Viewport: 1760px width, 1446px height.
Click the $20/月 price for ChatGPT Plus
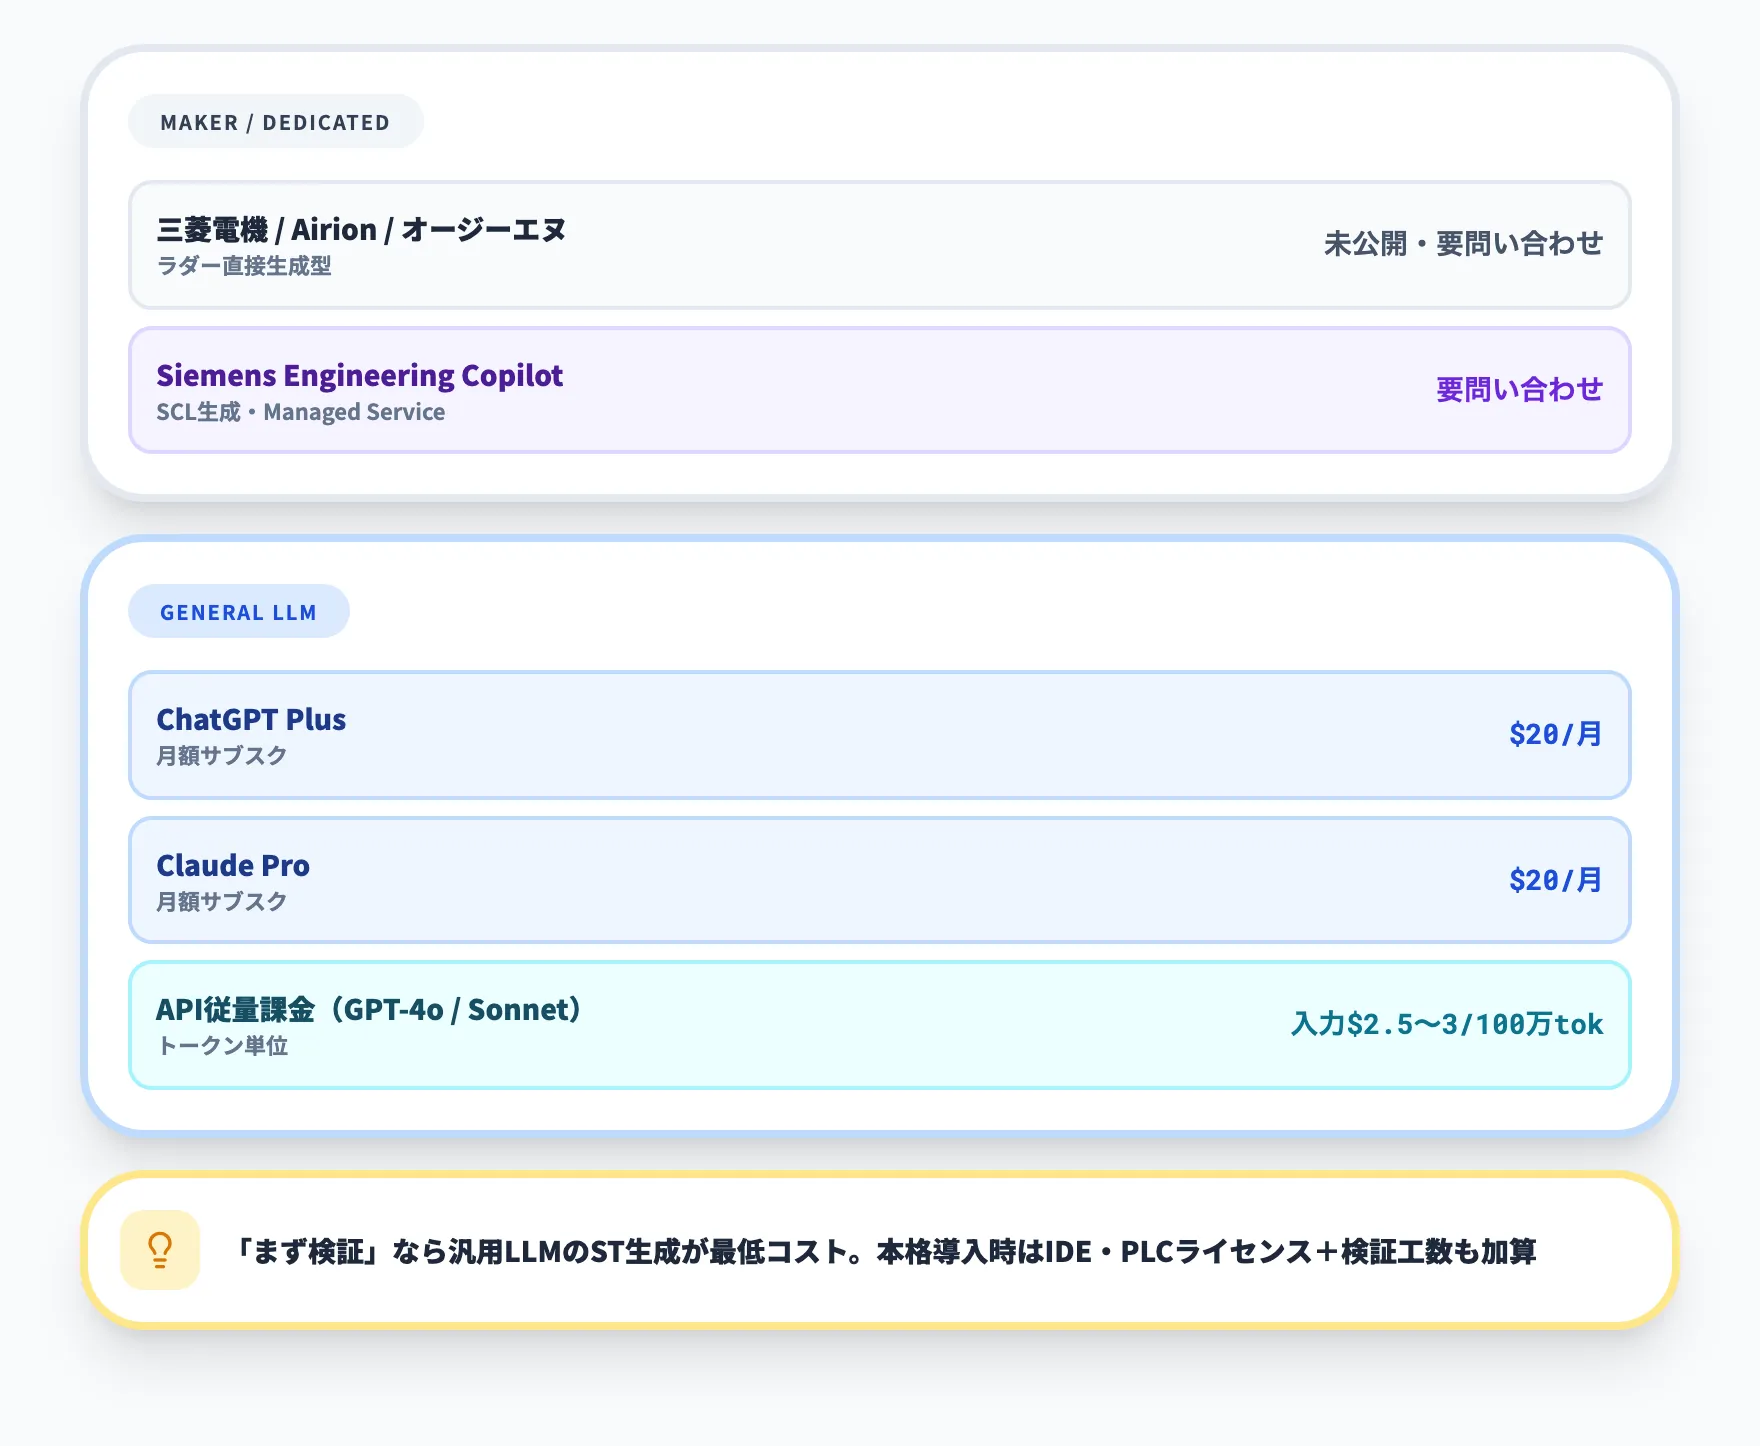[x=1555, y=735]
